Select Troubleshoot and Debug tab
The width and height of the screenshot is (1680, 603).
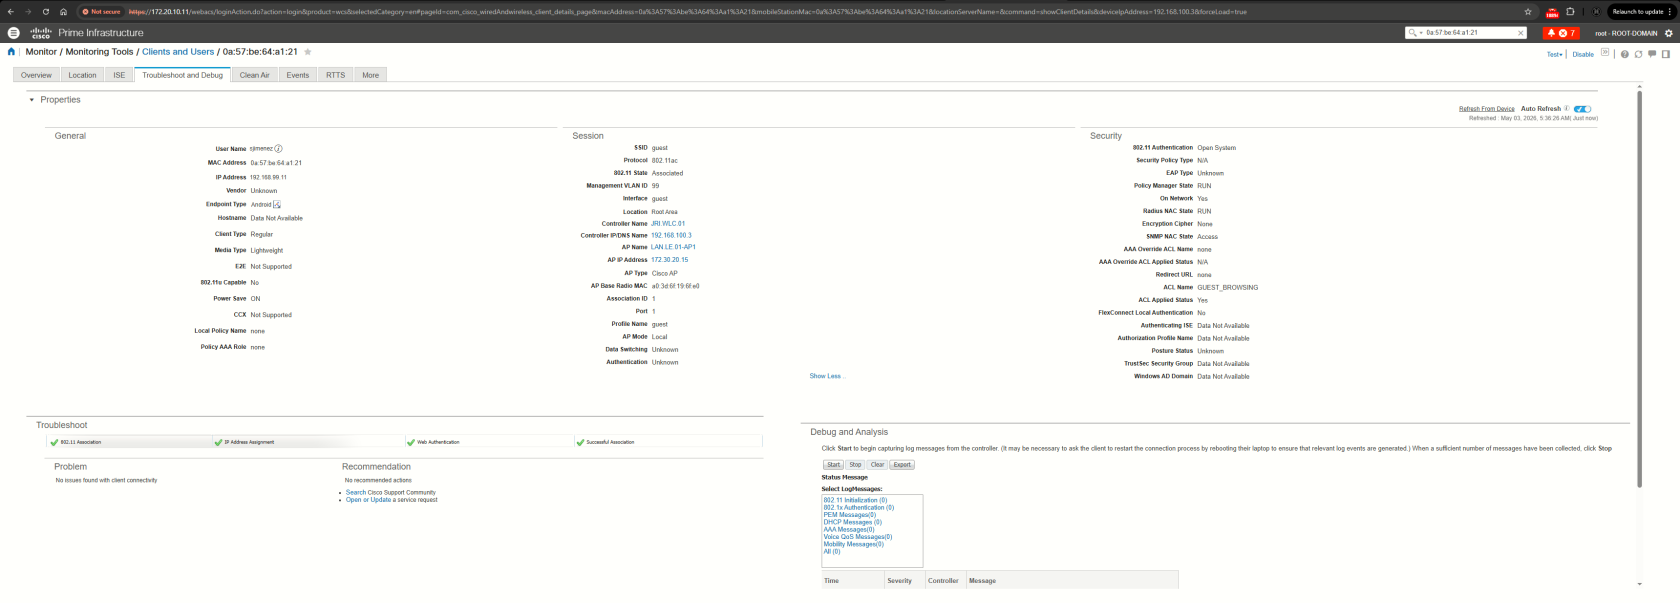click(182, 75)
